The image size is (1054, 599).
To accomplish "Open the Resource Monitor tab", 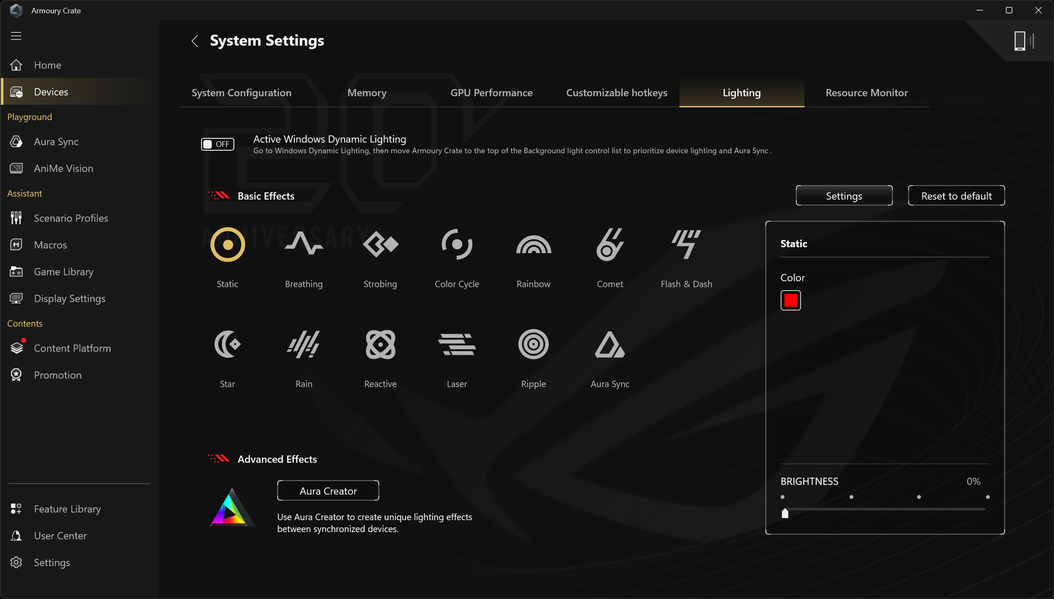I will (x=866, y=93).
